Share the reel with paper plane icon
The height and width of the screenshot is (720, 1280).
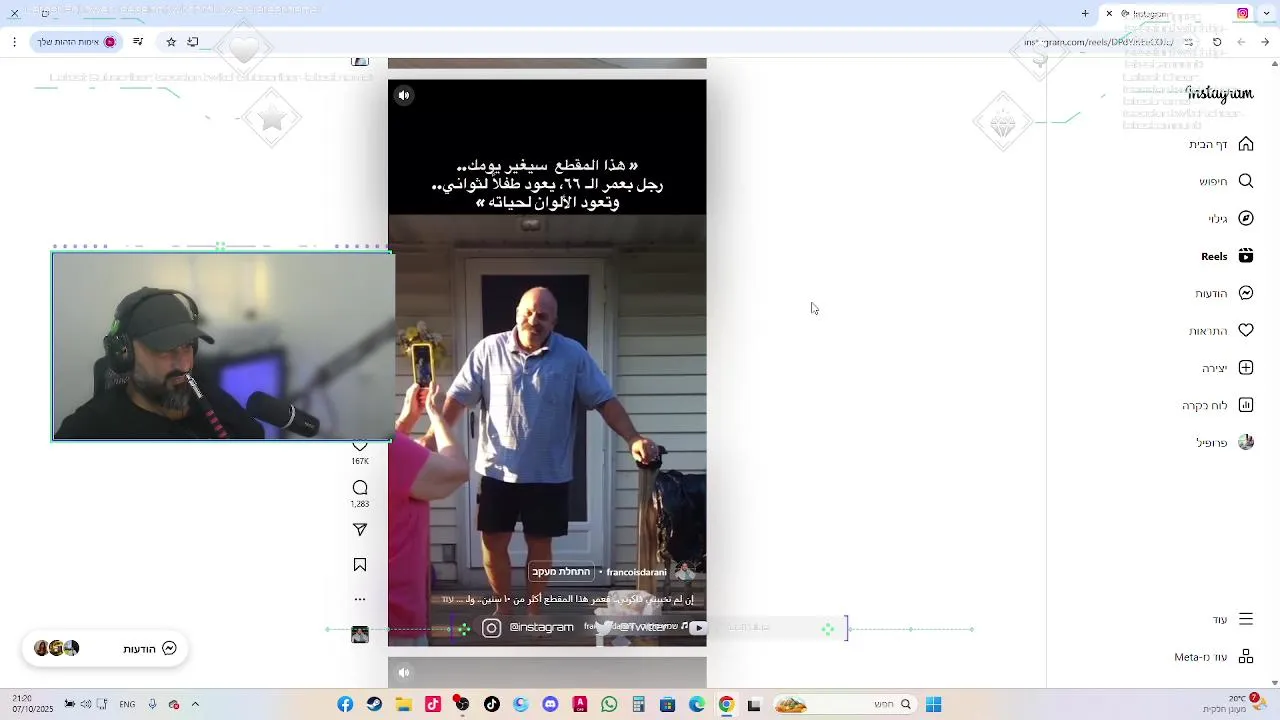(x=360, y=529)
